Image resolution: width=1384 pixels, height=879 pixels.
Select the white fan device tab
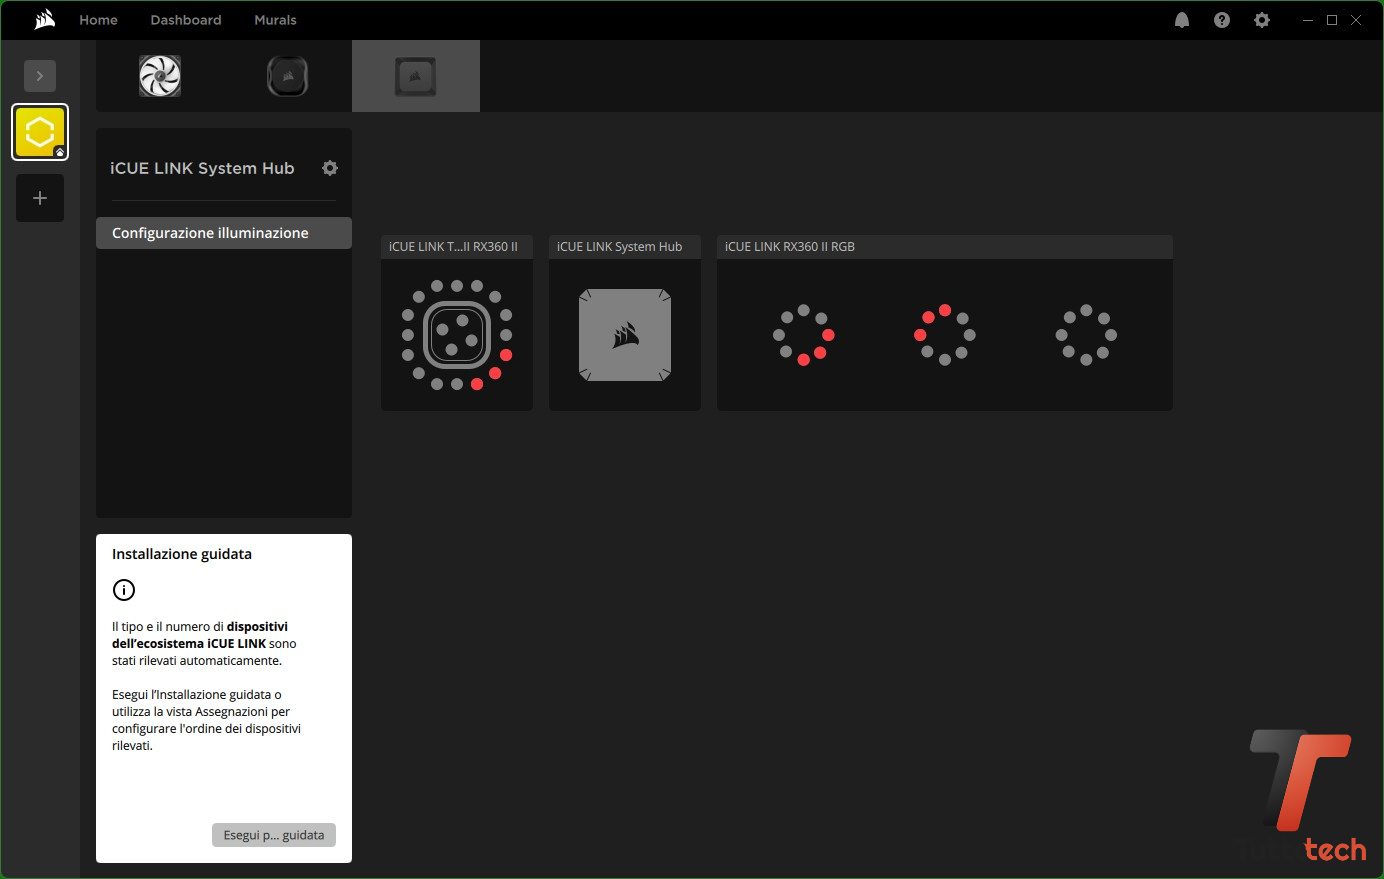tap(160, 76)
